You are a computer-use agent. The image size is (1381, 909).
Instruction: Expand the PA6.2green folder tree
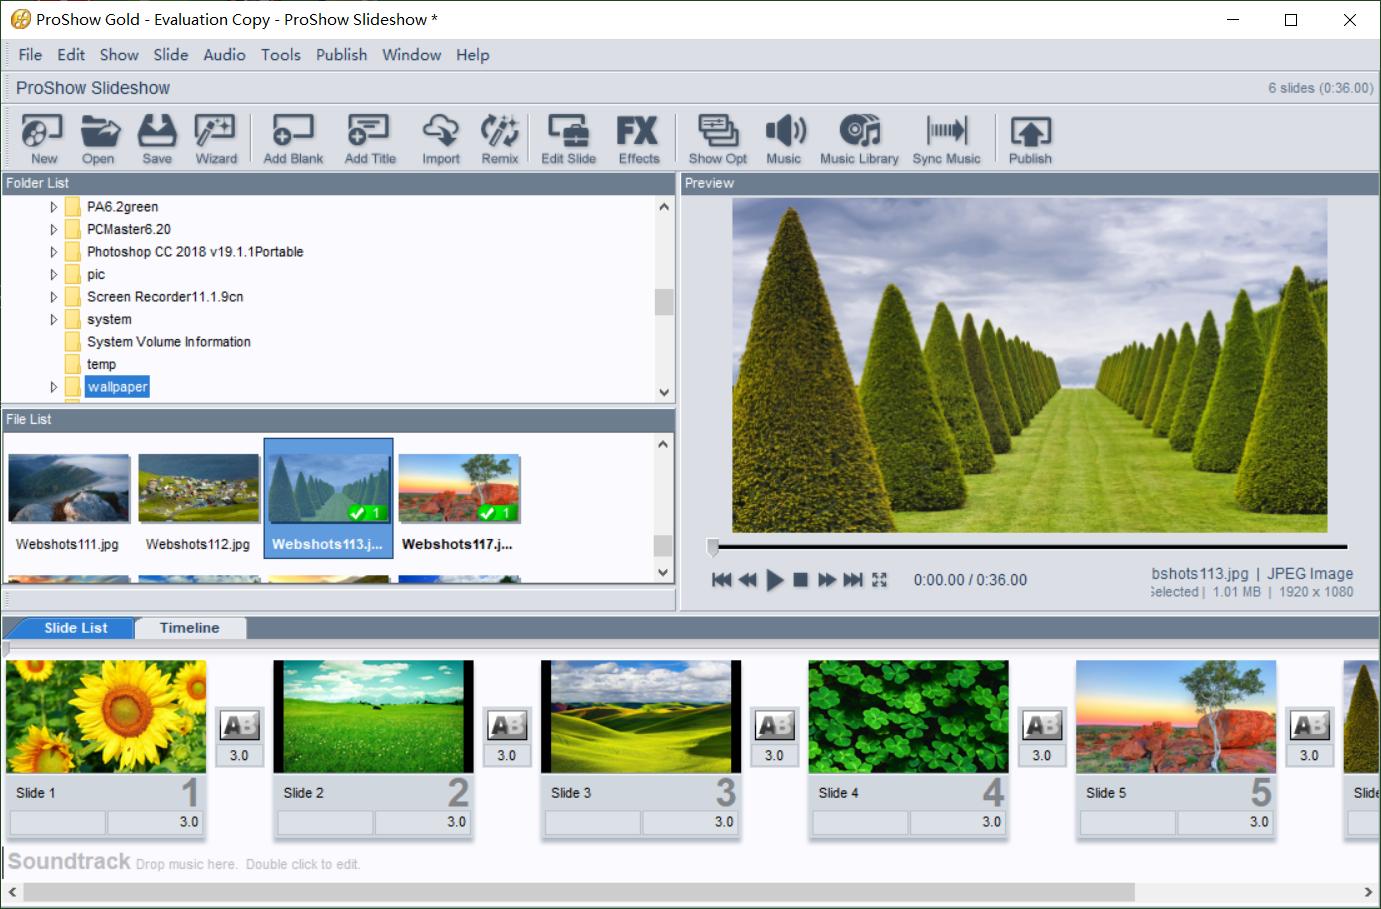[x=54, y=207]
